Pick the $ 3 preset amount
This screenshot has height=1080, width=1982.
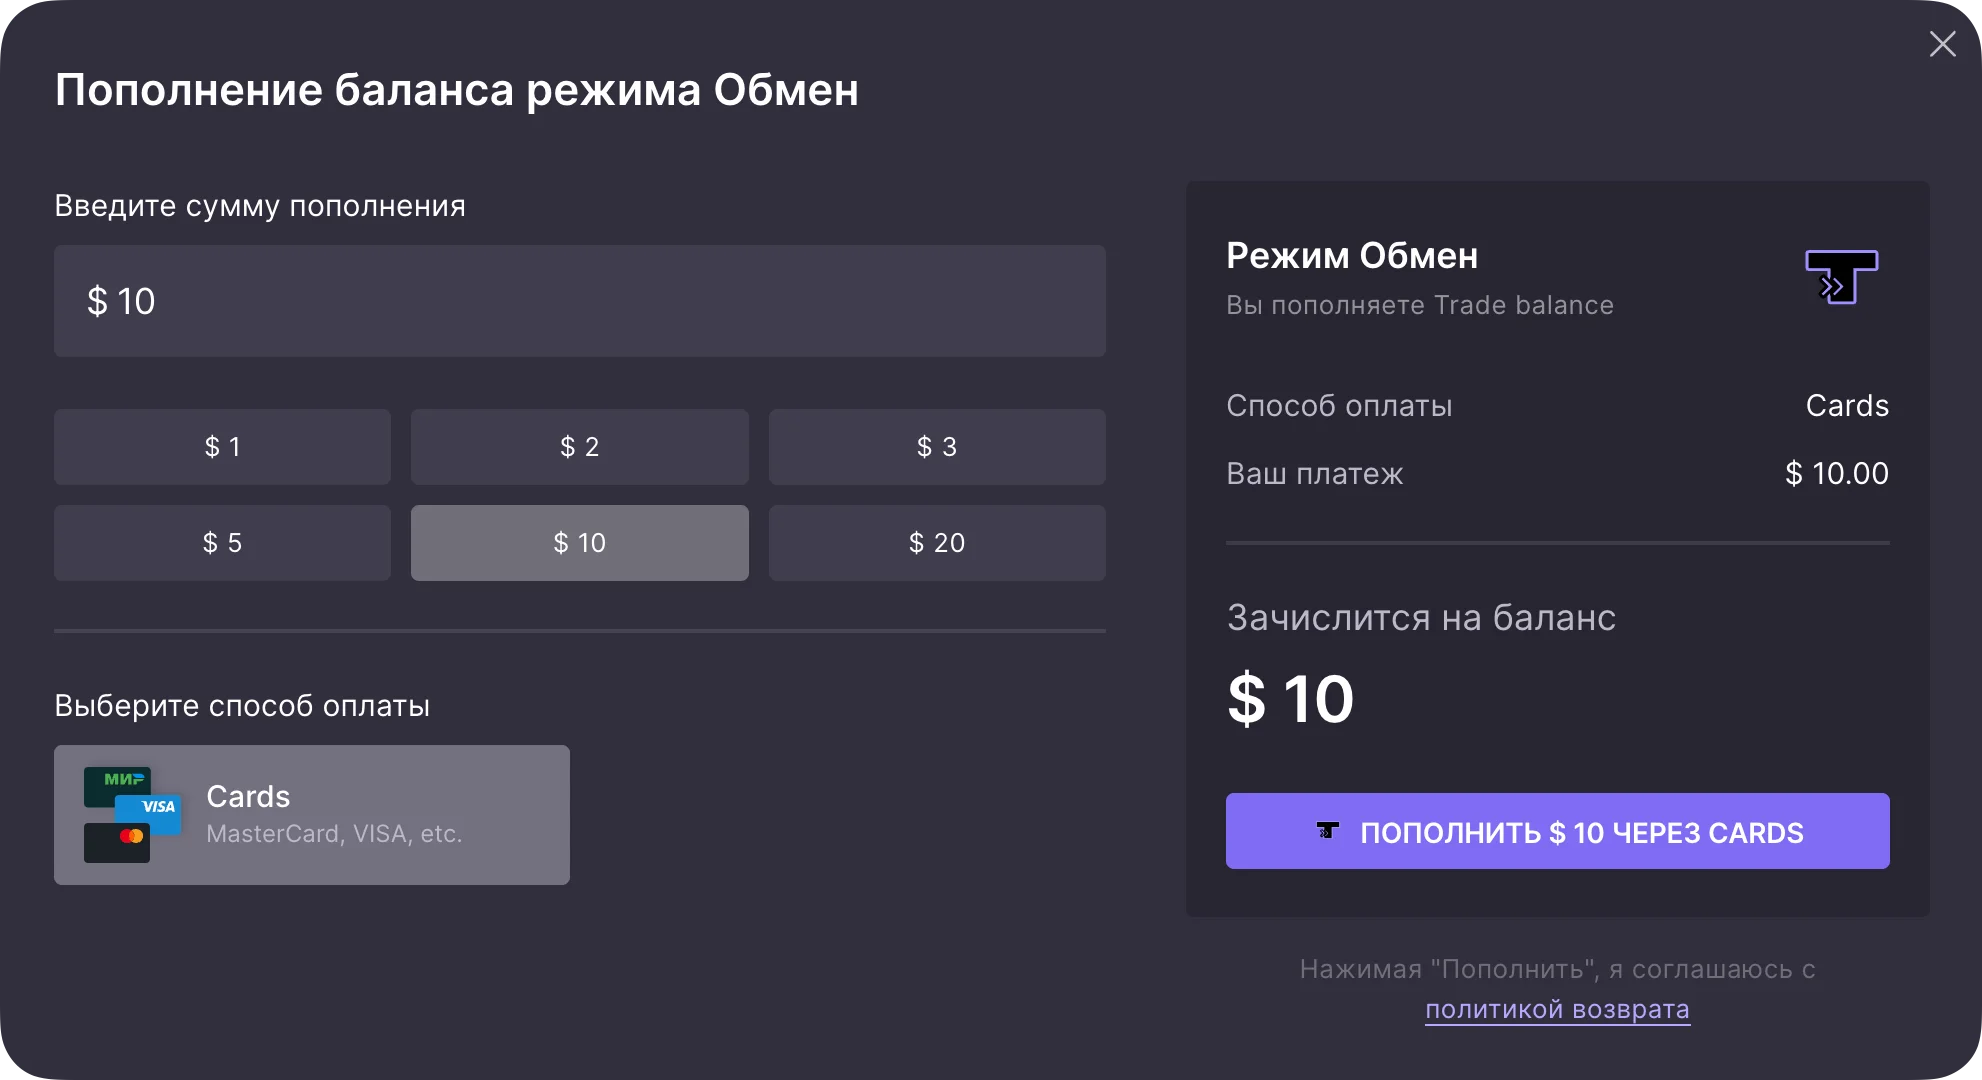936,447
